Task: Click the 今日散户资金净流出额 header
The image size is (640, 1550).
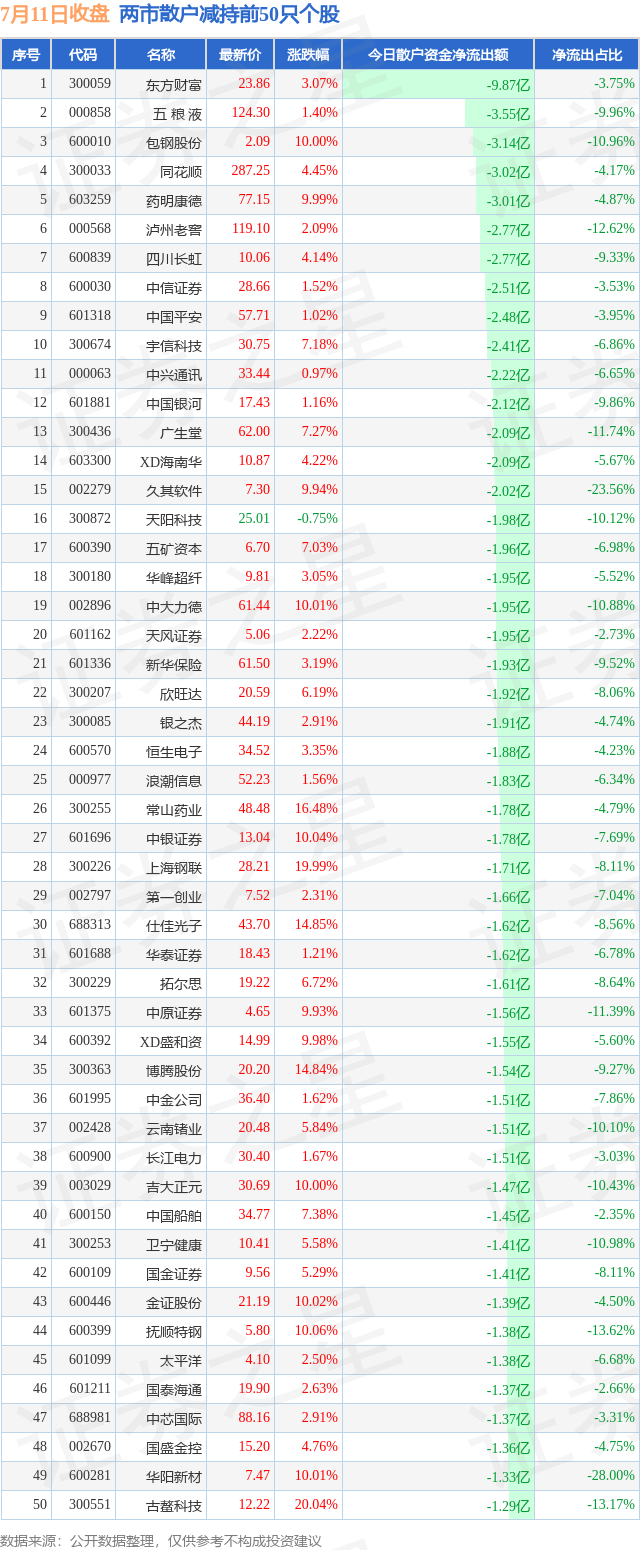Action: pos(438,55)
